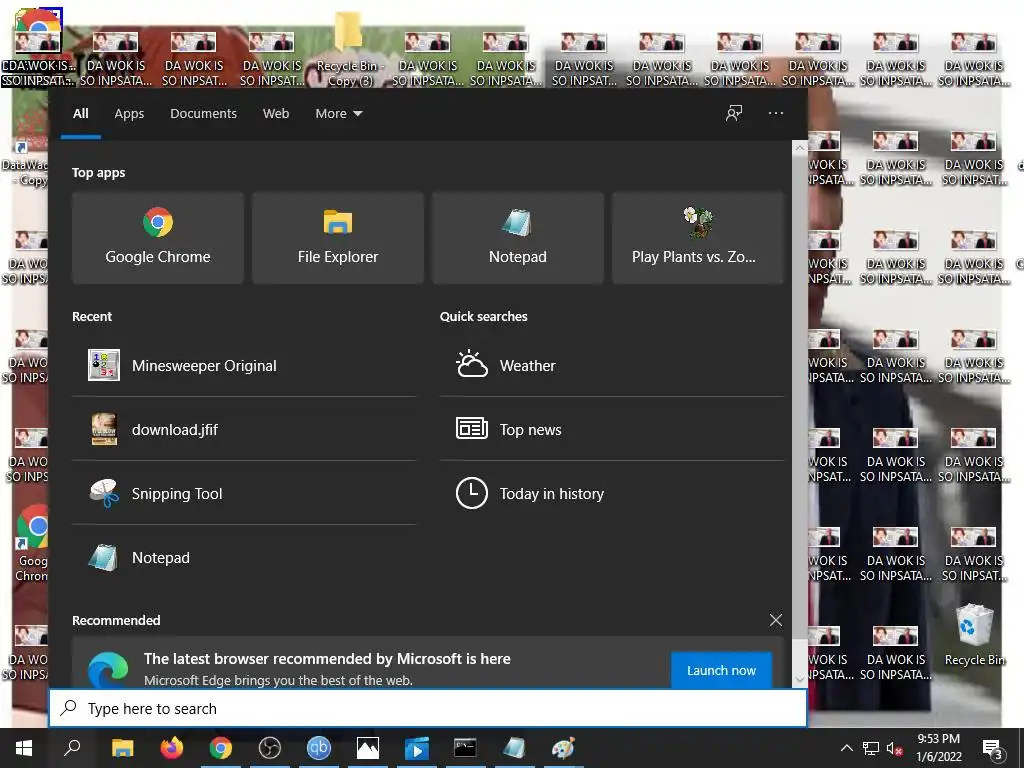The height and width of the screenshot is (768, 1024).
Task: Open Firefox on the taskbar
Action: 172,748
